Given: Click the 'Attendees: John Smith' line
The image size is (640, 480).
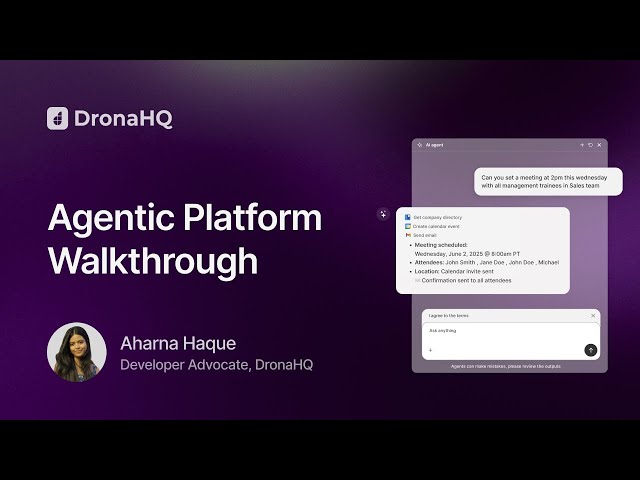Looking at the screenshot, I should click(x=487, y=262).
